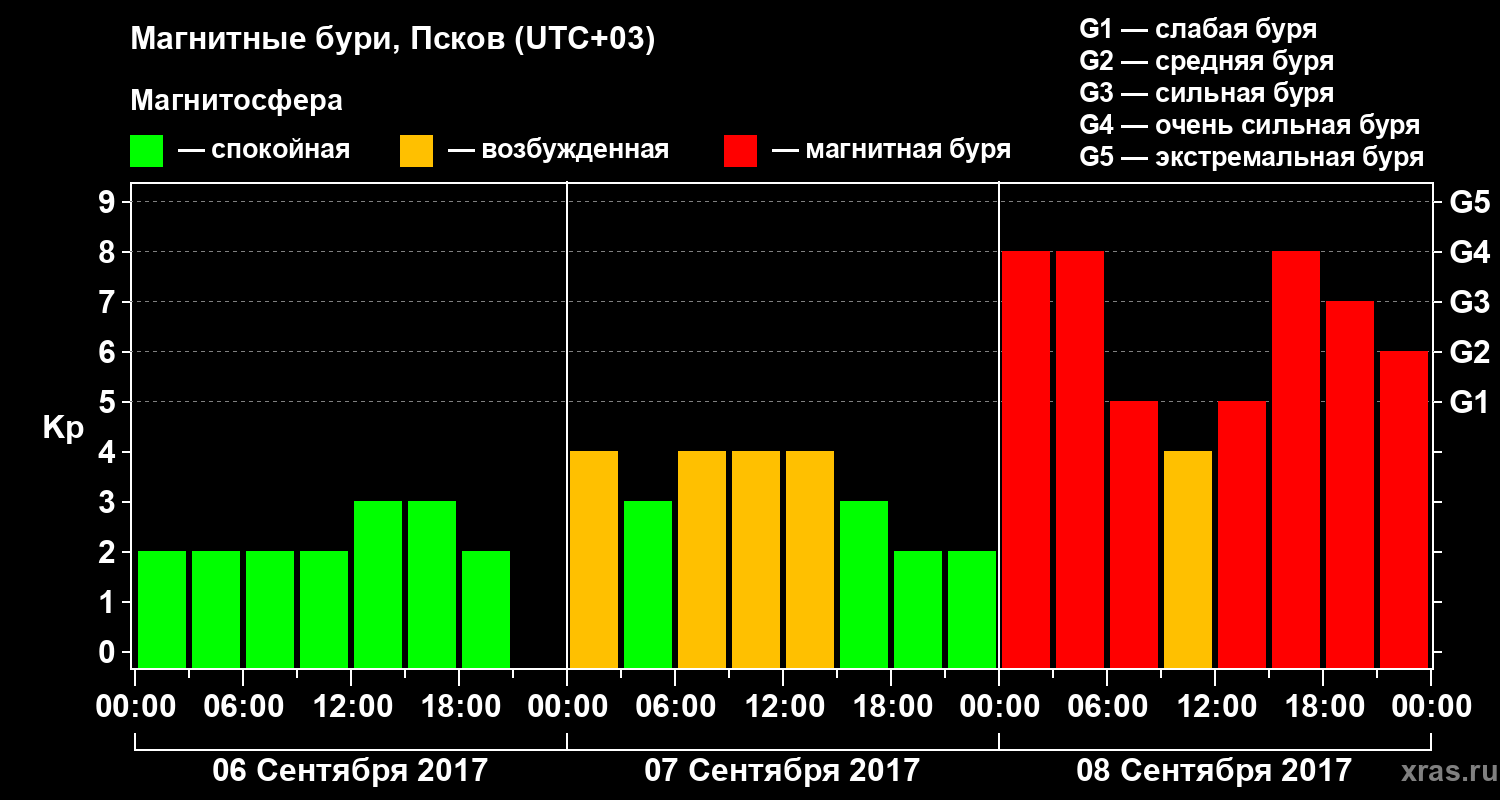This screenshot has height=800, width=1500.
Task: Click the 'G4 — очень сильная буря' line
Action: pos(1249,125)
